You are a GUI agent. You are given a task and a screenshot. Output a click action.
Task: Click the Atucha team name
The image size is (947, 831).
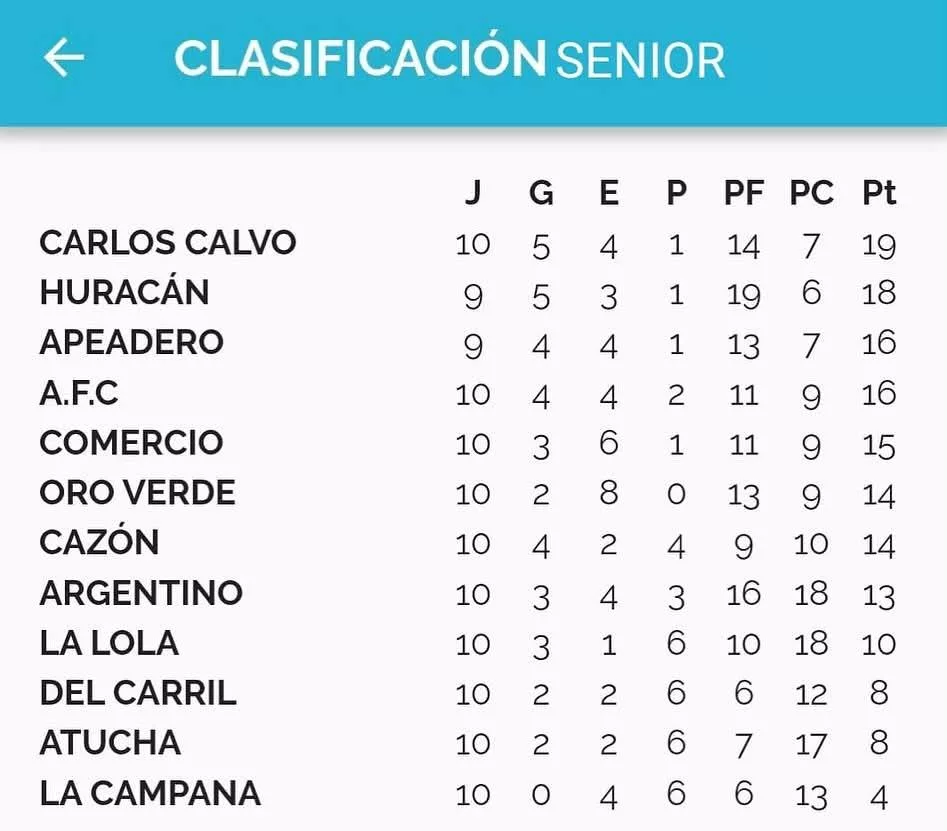(110, 743)
